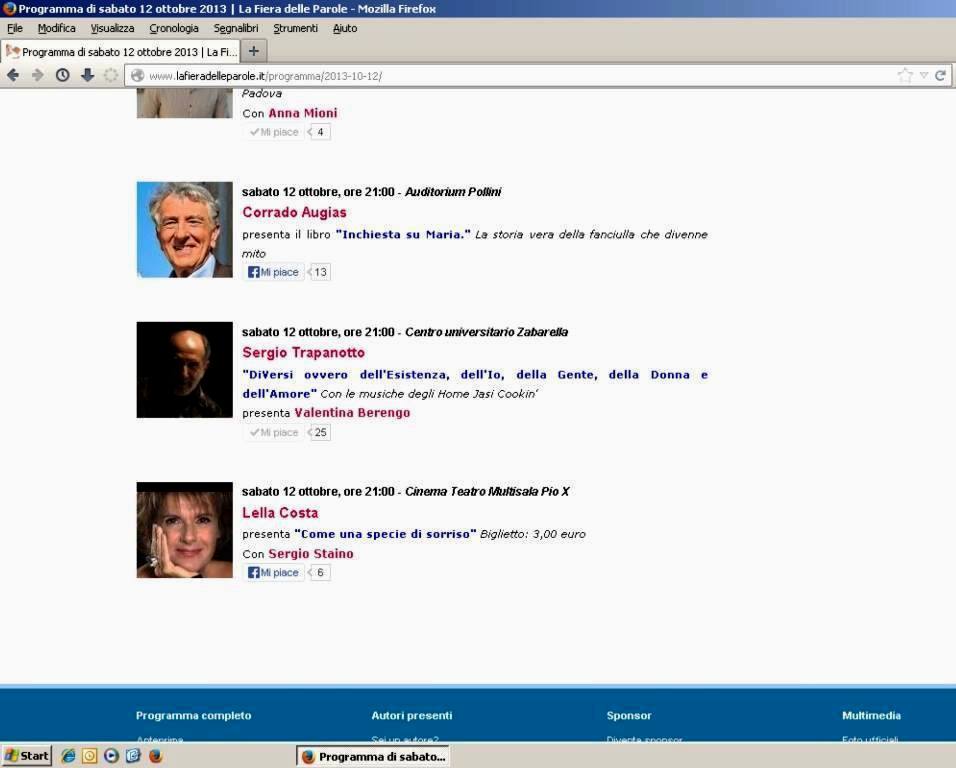Open a new tab with plus button
The height and width of the screenshot is (768, 956).
tap(253, 50)
